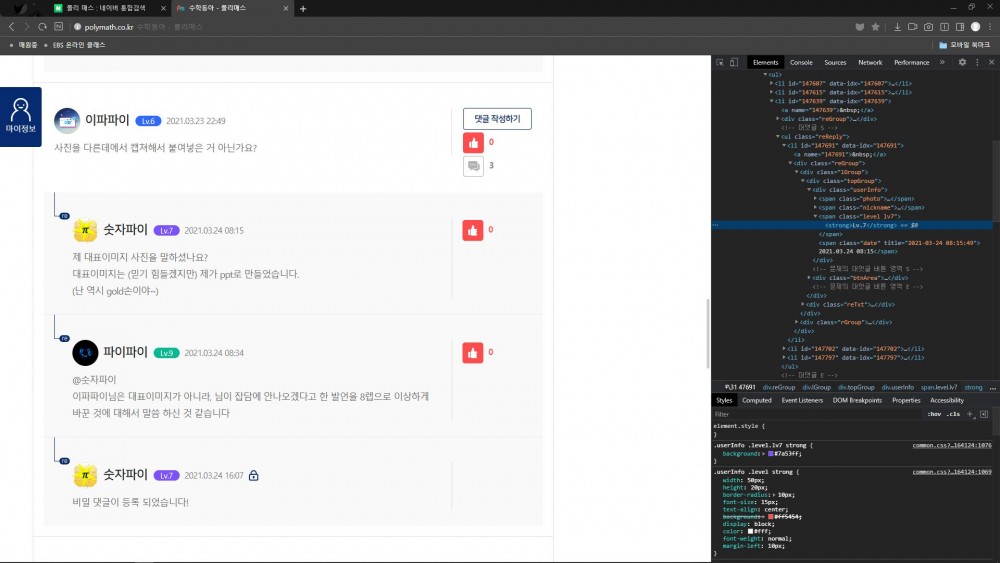Viewport: 1000px width, 563px height.
Task: Switch to the Console tab
Action: (801, 62)
